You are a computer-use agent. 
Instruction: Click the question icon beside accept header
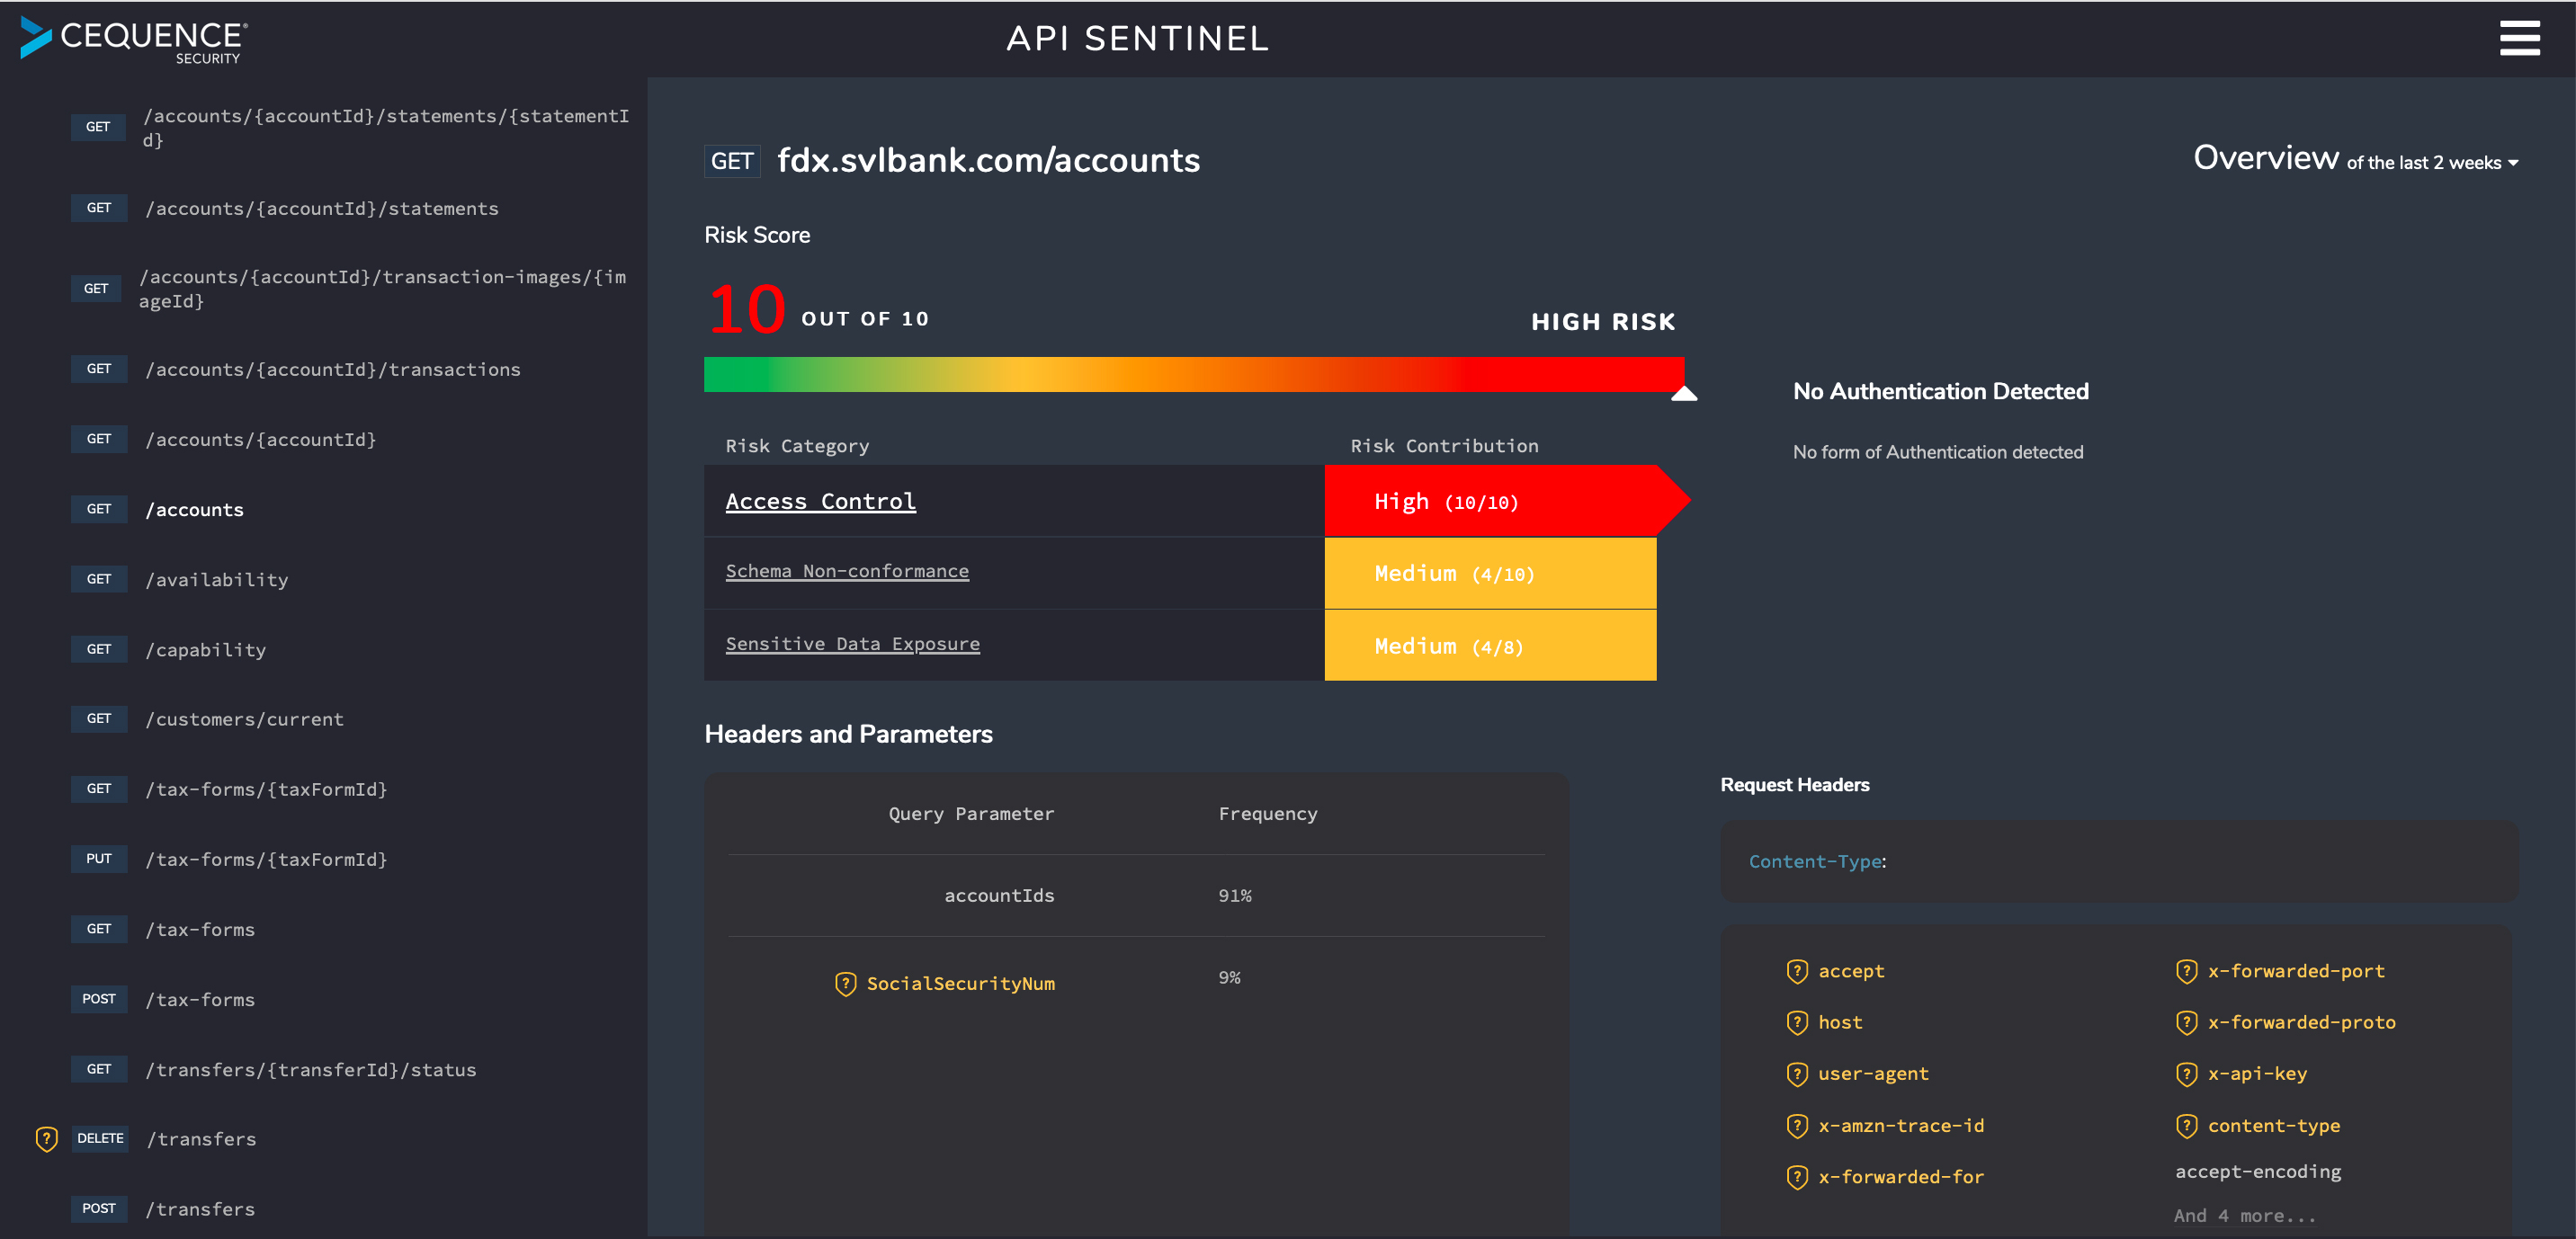click(1796, 970)
